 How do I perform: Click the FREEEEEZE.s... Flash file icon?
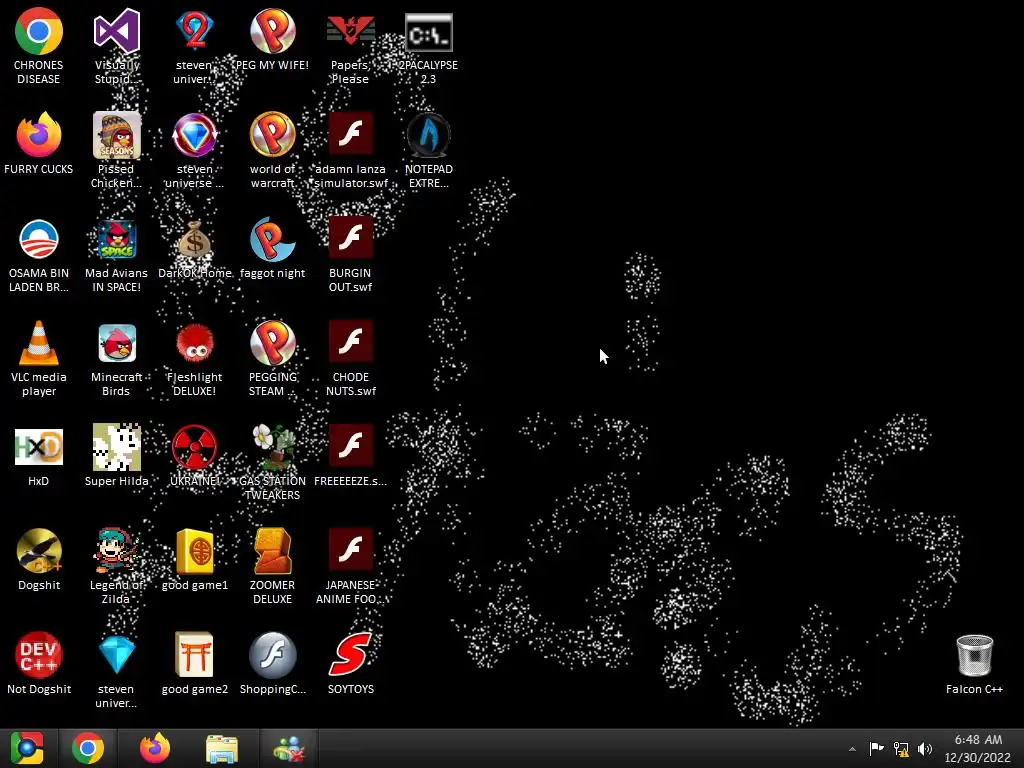tap(350, 445)
